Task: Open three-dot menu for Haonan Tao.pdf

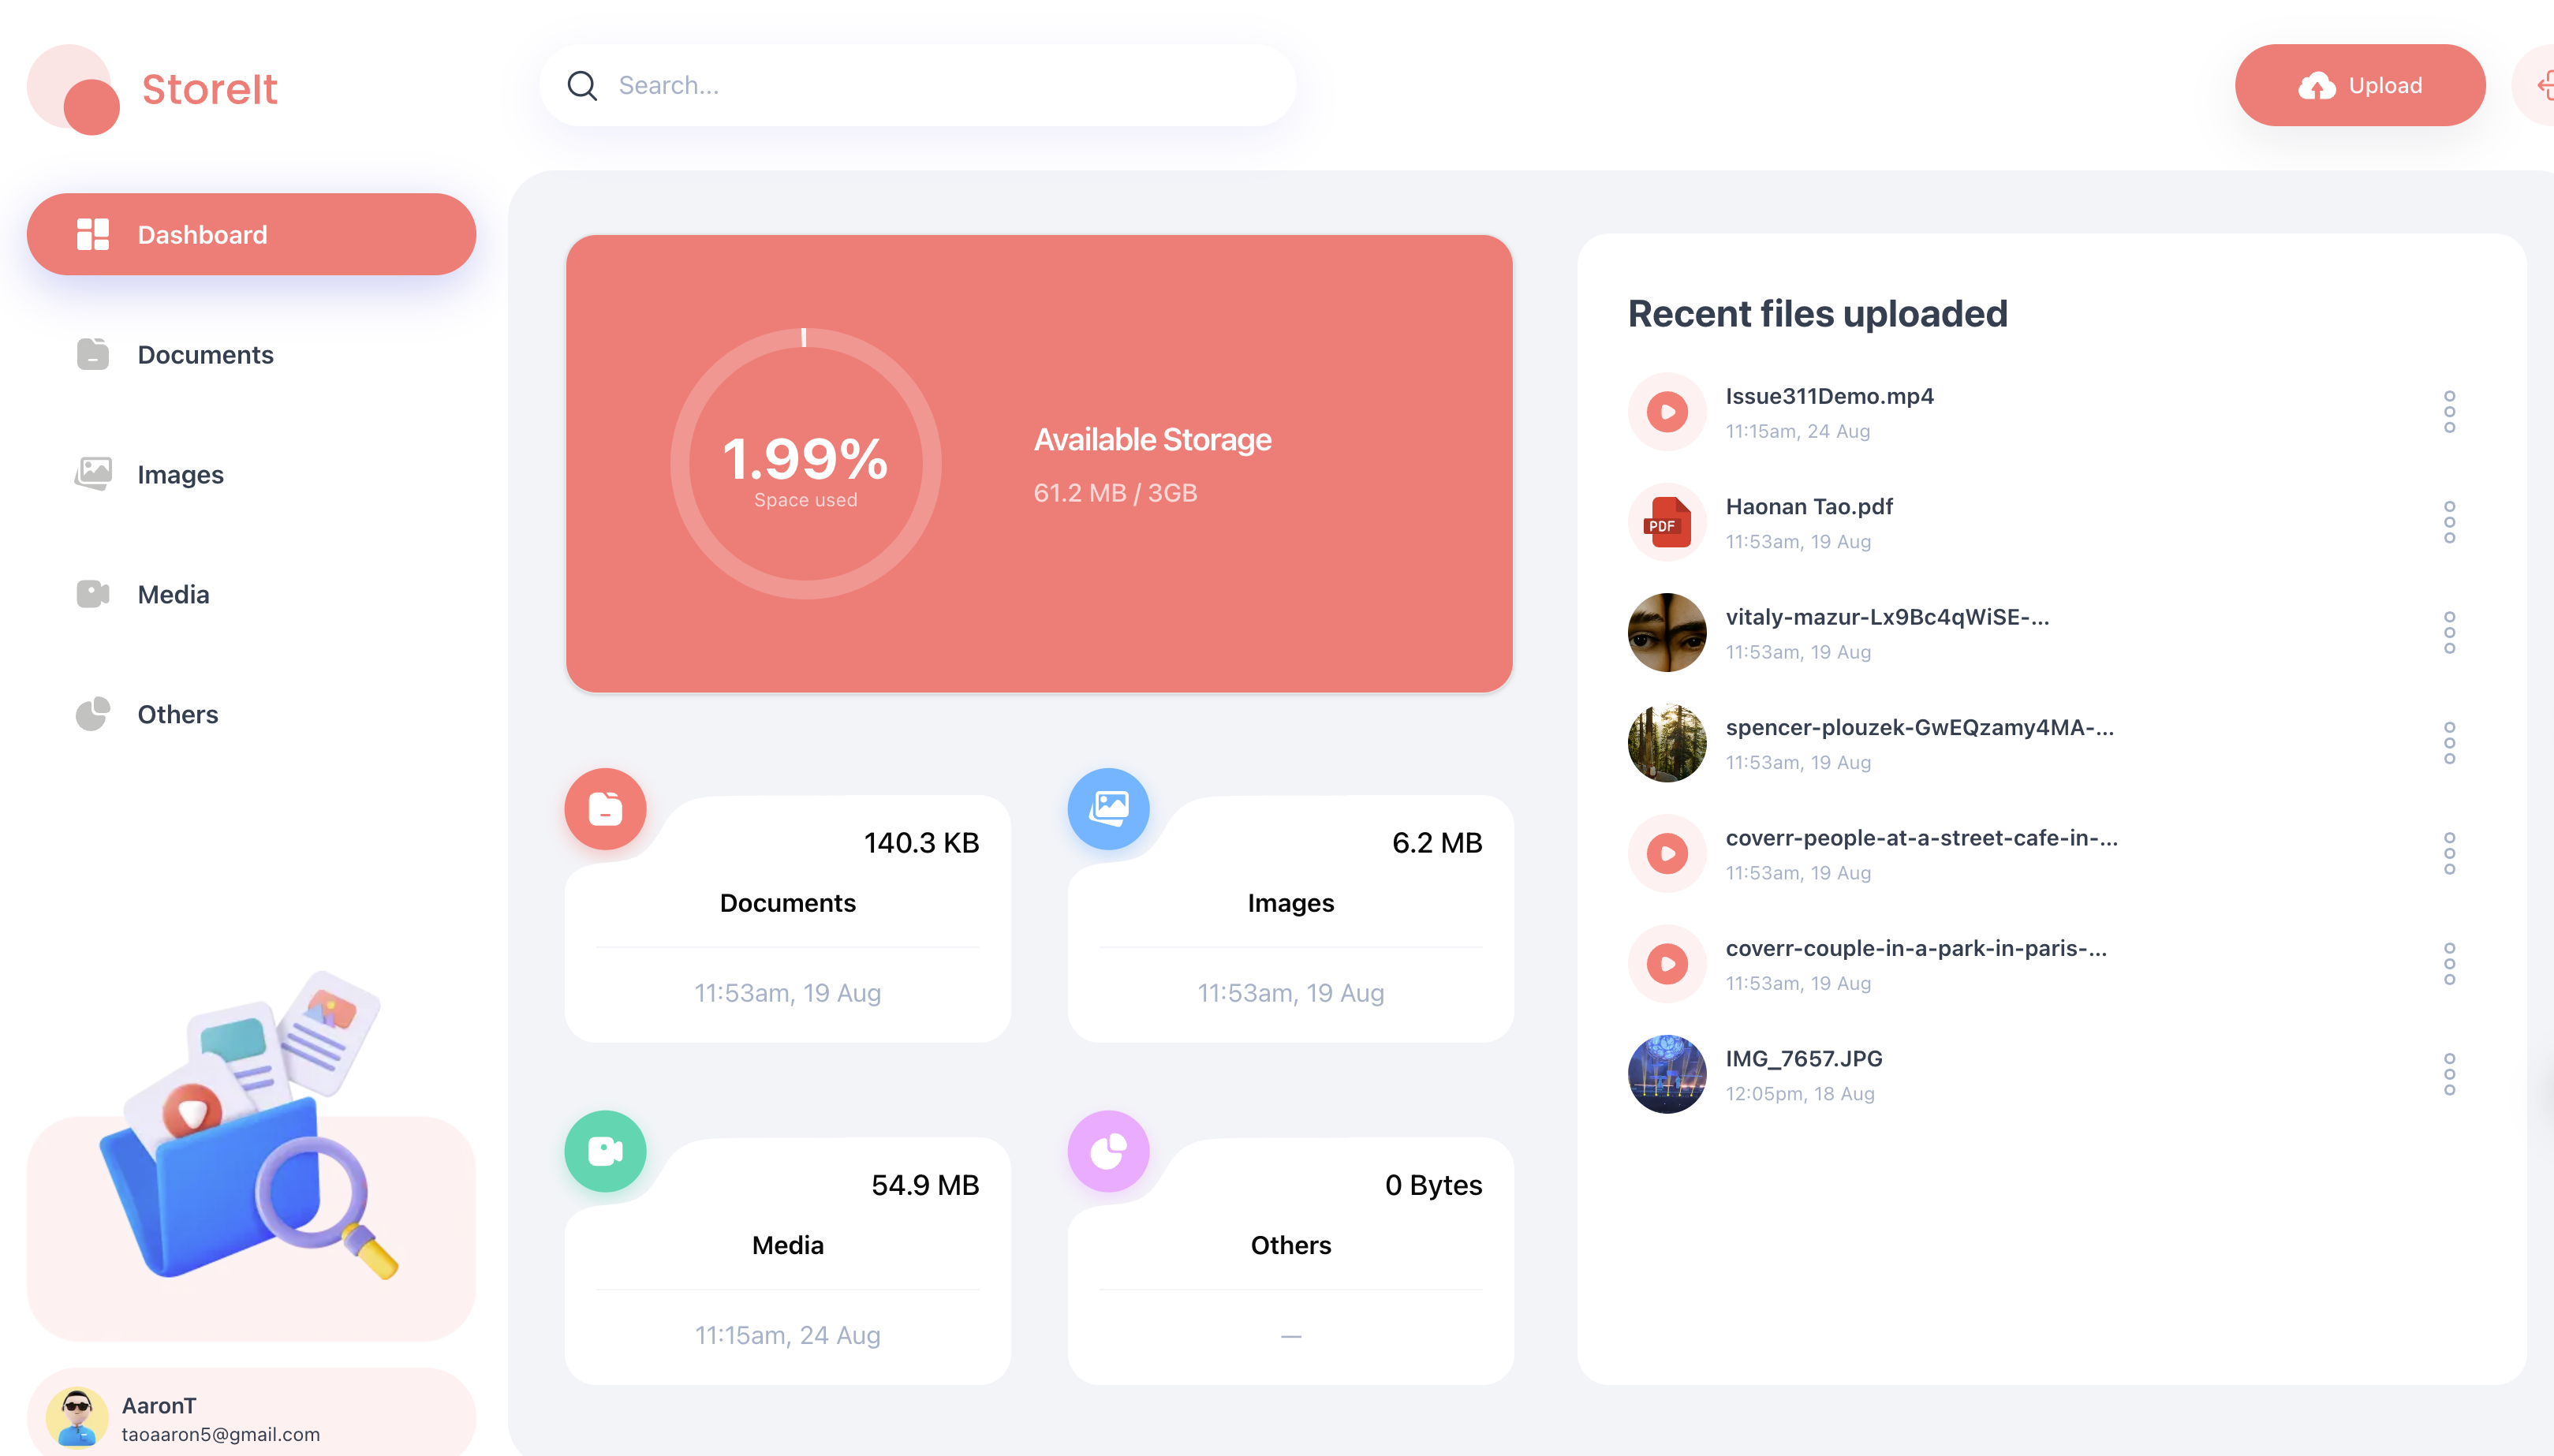Action: click(2449, 522)
